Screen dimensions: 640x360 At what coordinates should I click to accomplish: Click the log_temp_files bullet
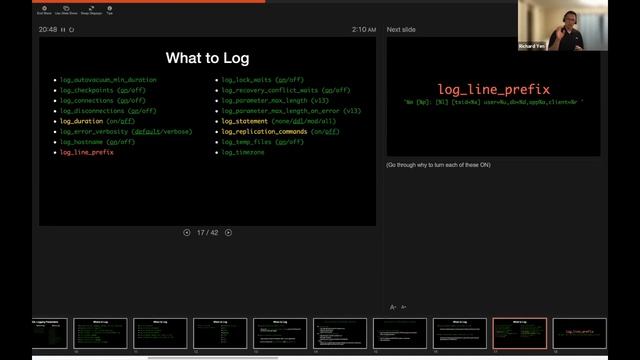(x=262, y=142)
